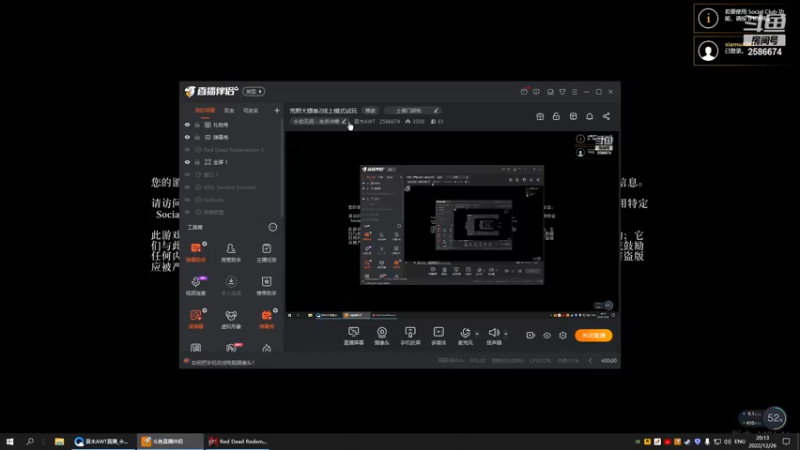The width and height of the screenshot is (800, 450).
Task: Switch to the 双击 scene tab
Action: pyautogui.click(x=229, y=110)
